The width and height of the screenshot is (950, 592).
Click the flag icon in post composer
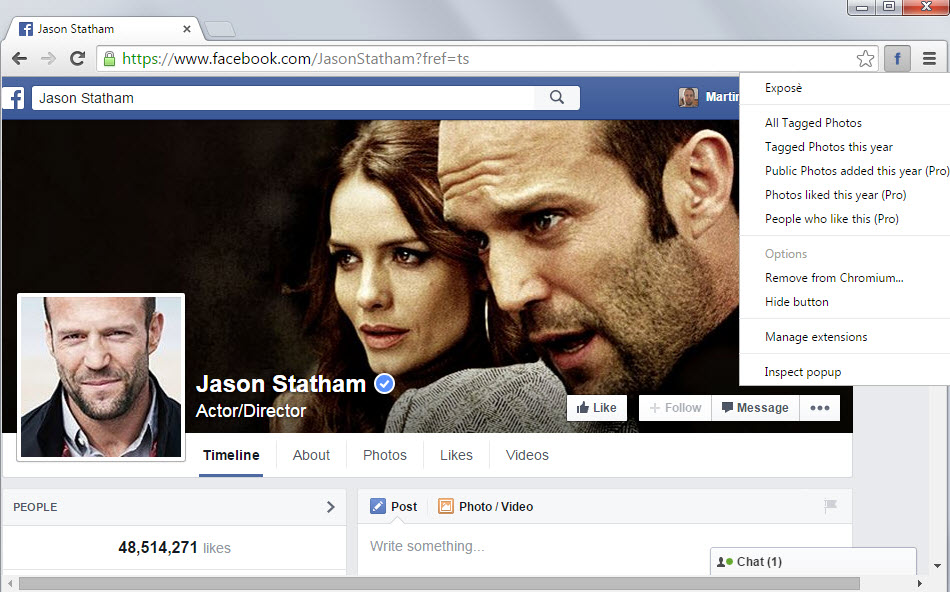pos(830,505)
